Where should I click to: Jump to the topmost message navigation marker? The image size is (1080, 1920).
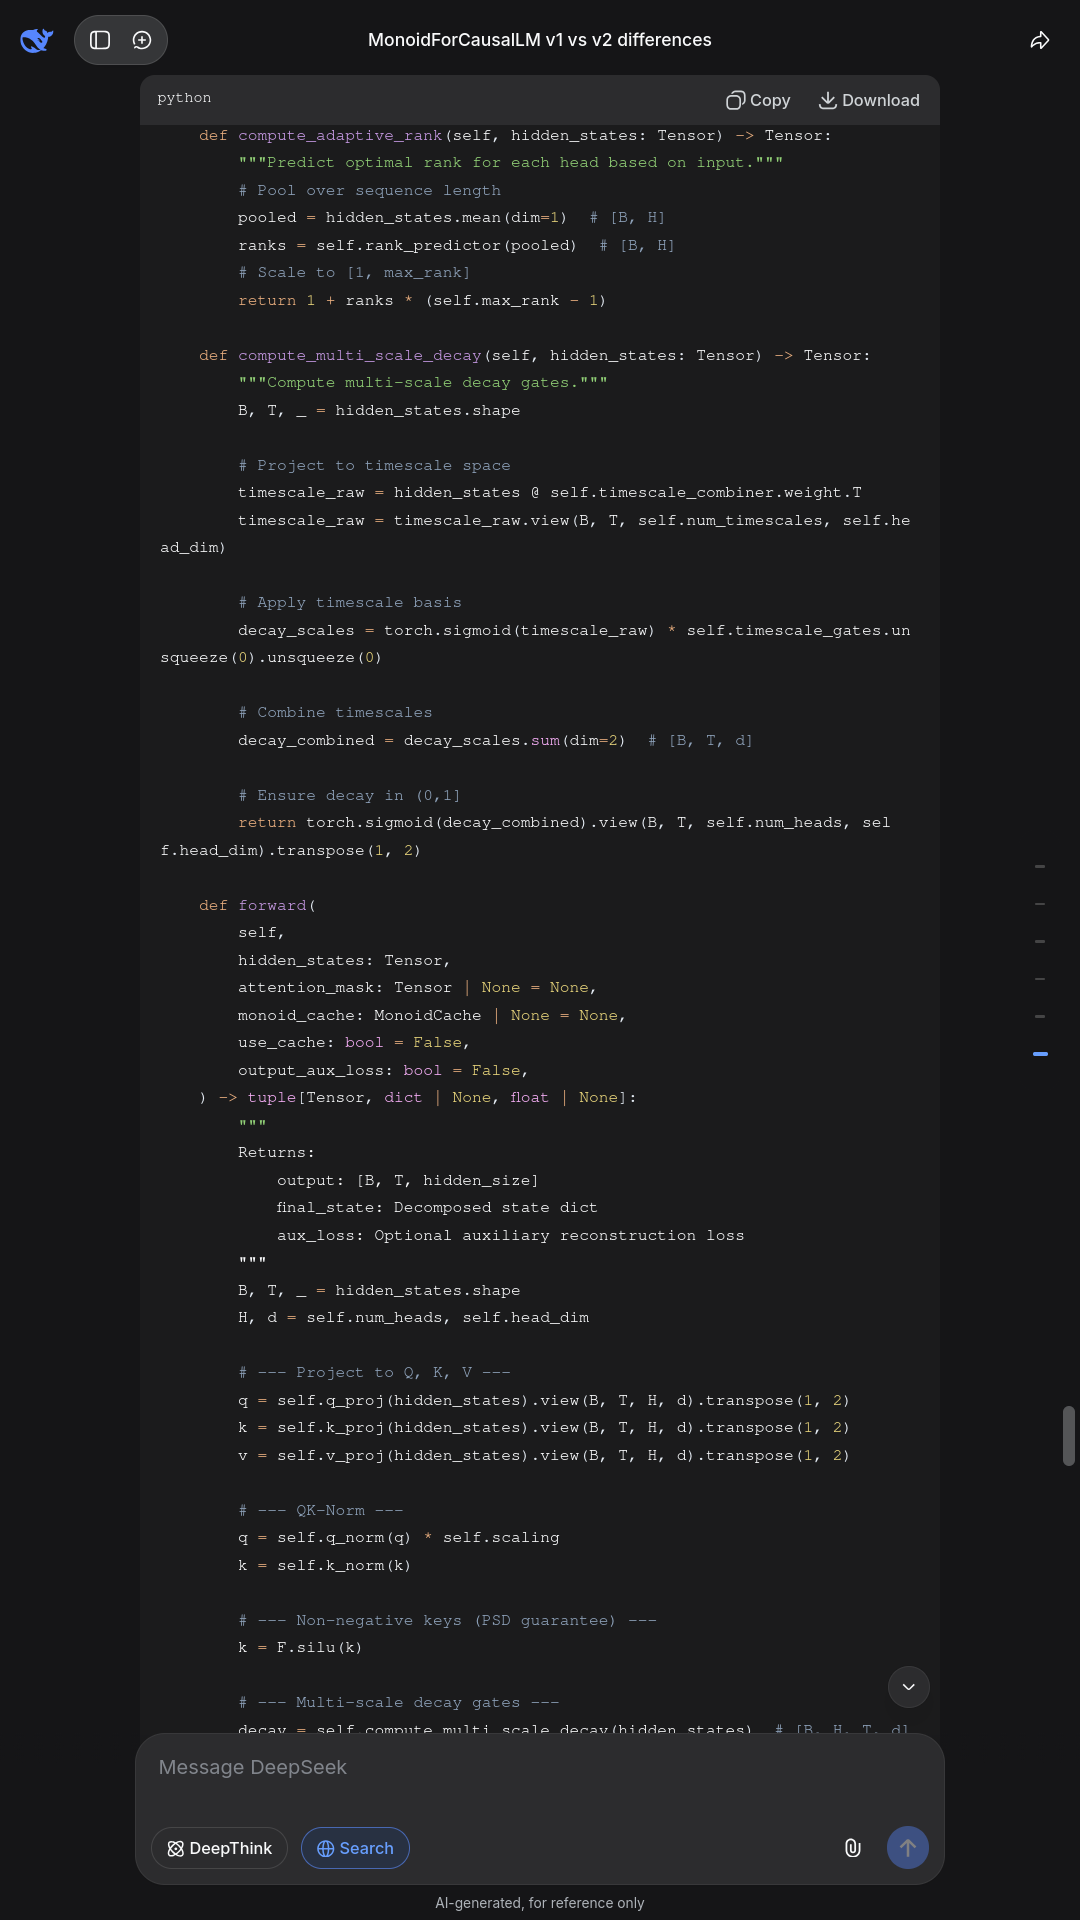1040,866
